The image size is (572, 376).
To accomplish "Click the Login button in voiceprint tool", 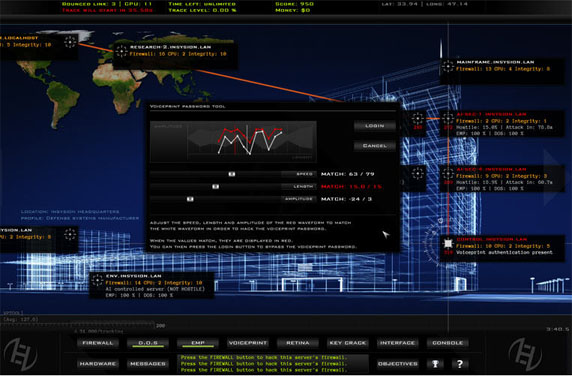I will [375, 126].
